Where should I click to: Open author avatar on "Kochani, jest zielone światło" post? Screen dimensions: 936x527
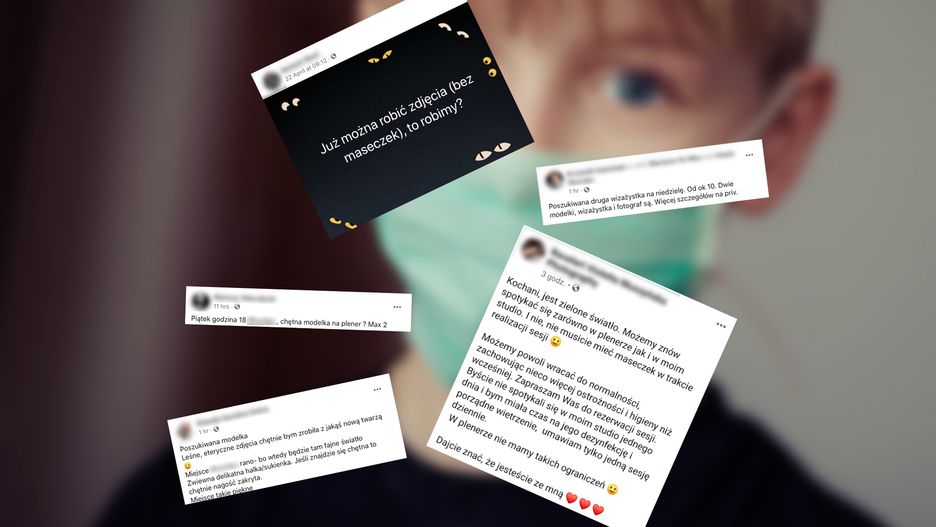[532, 248]
